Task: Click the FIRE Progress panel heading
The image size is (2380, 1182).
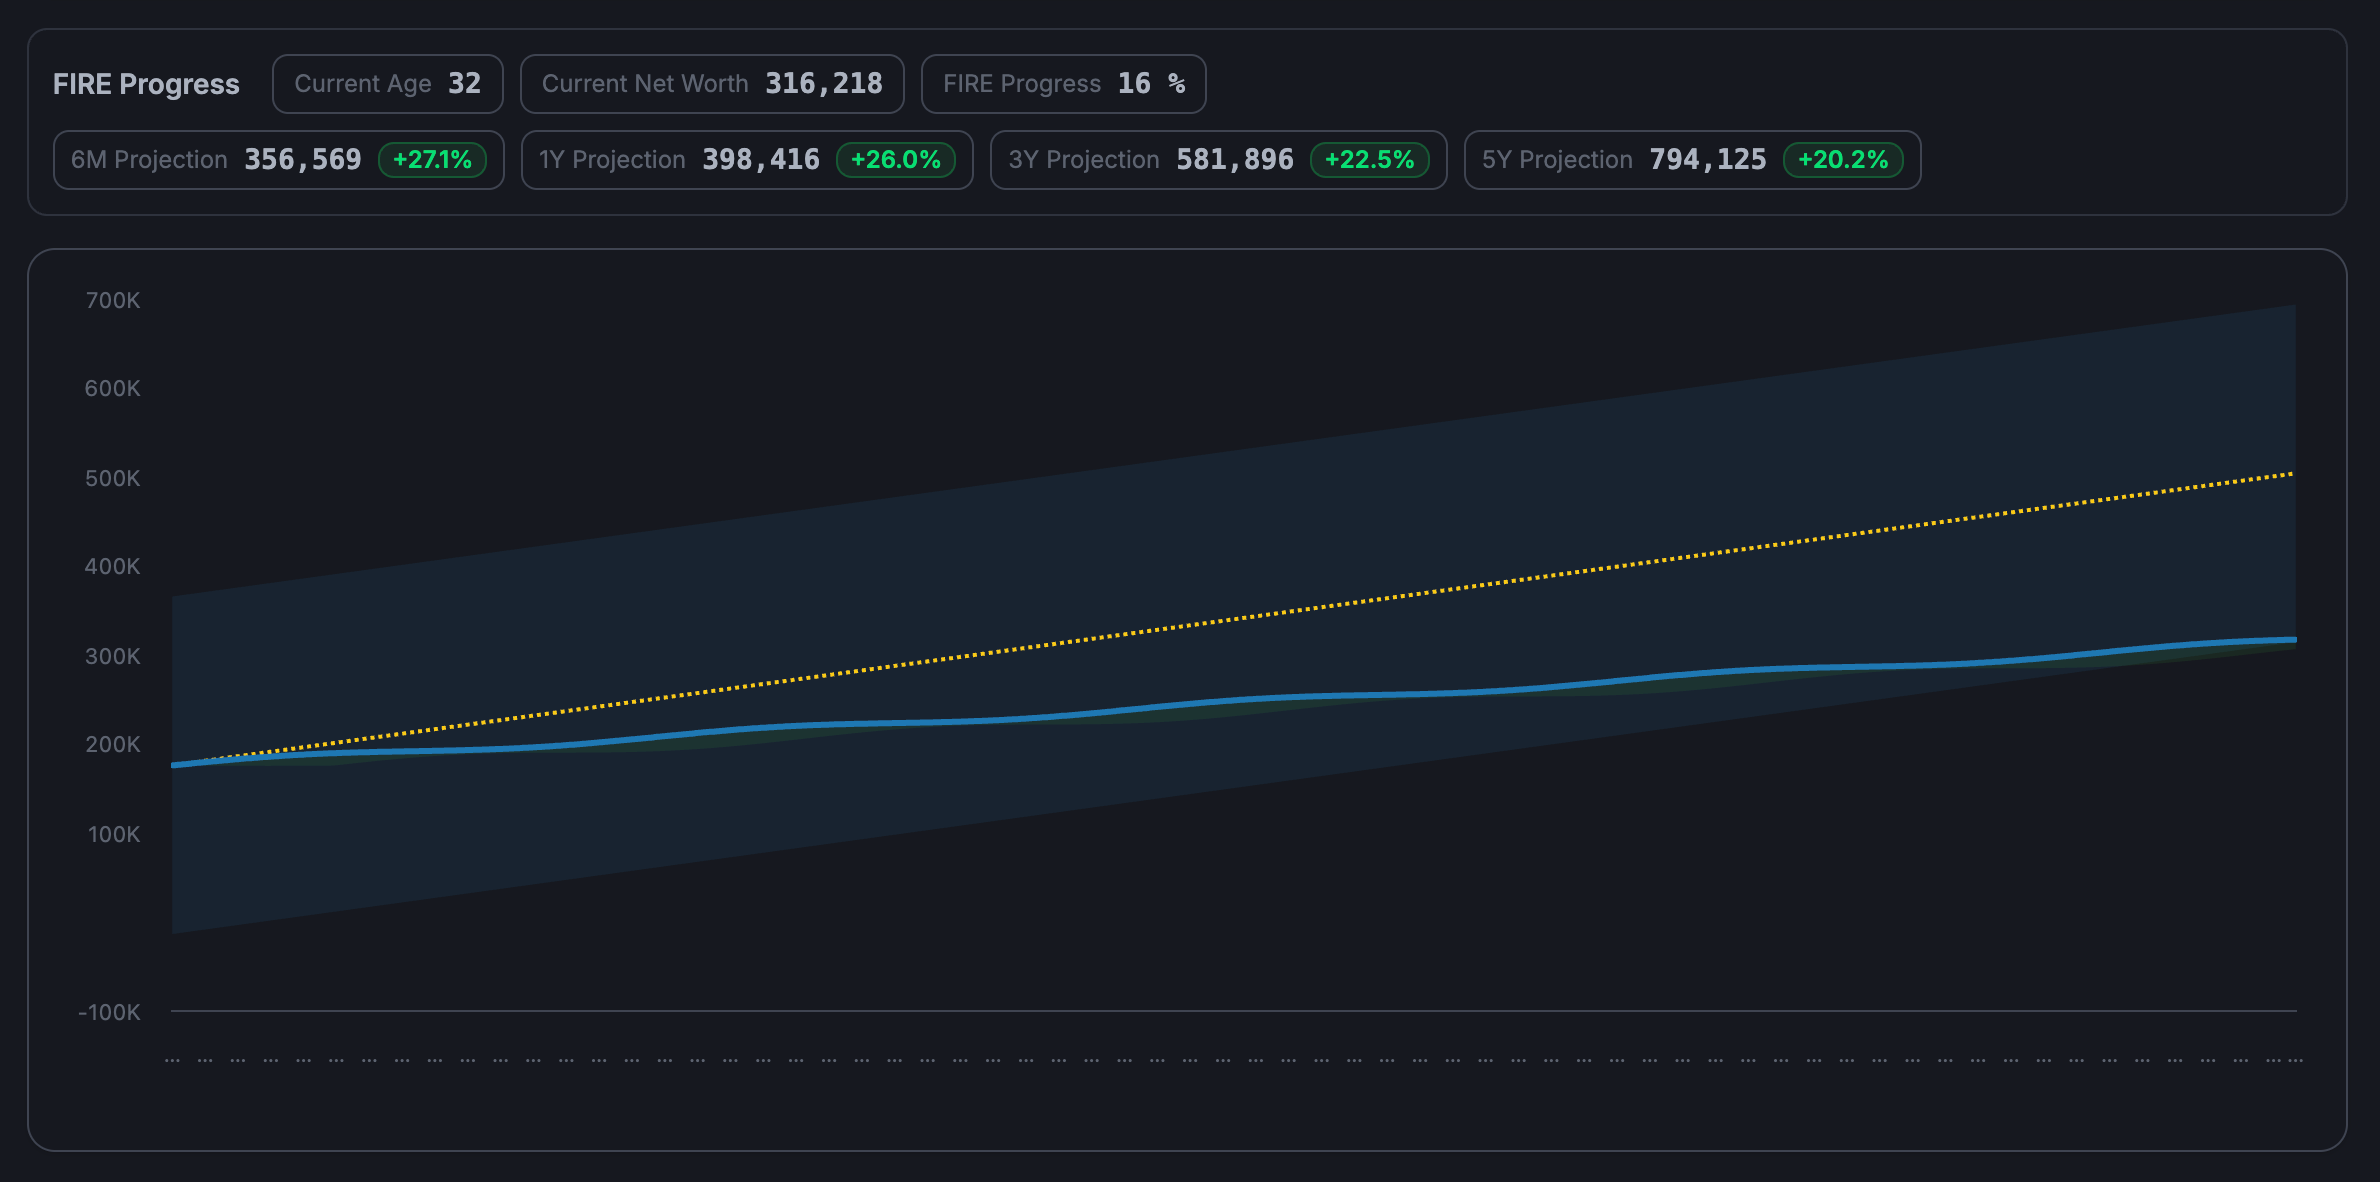Action: (x=146, y=84)
